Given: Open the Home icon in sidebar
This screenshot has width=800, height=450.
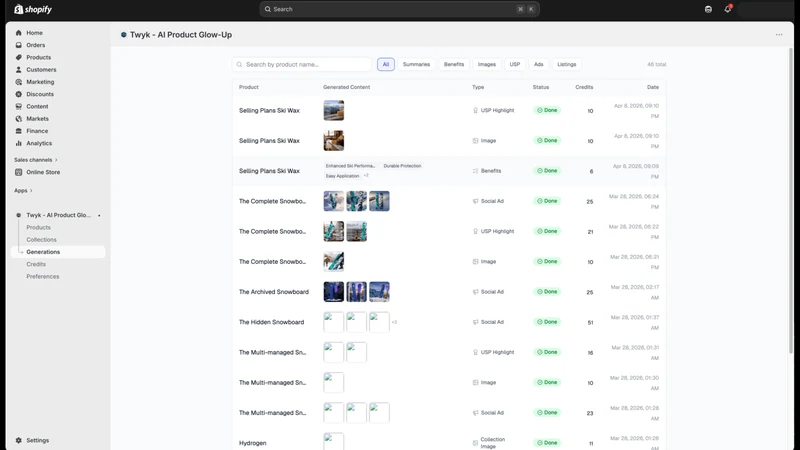Looking at the screenshot, I should click(x=19, y=33).
